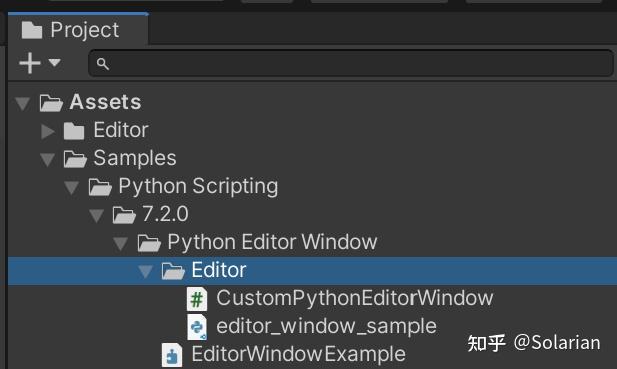
Task: Select the 7.2.0 folder label
Action: pos(165,214)
